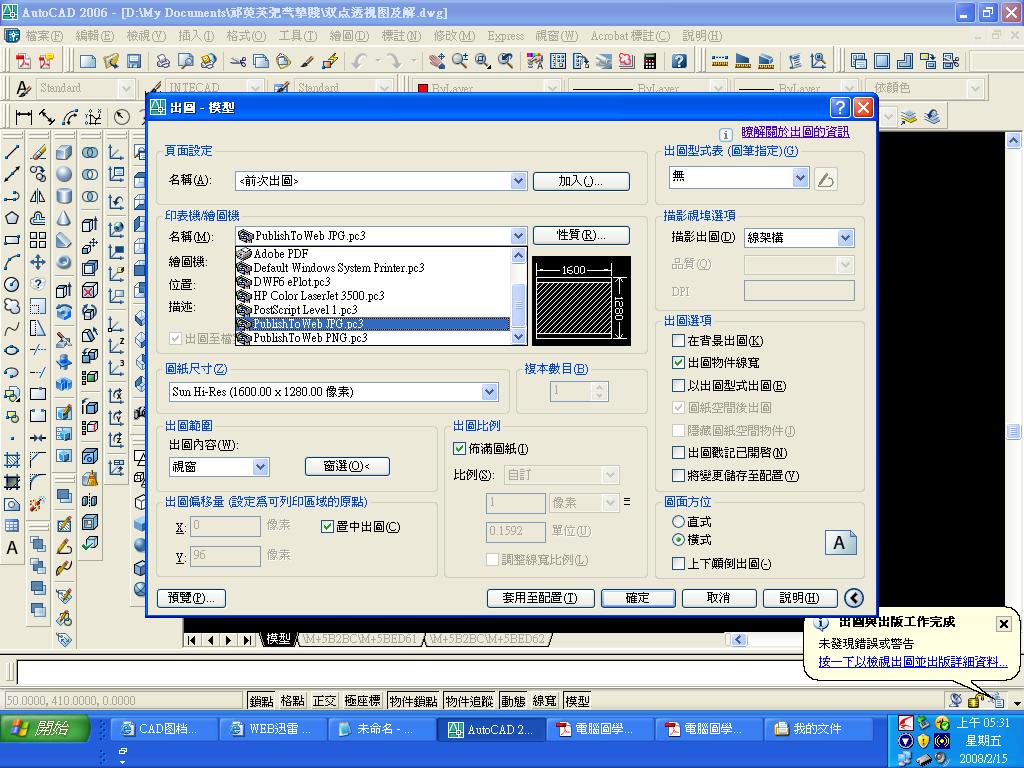This screenshot has width=1024, height=768.
Task: Click the printer list scrollbar down arrow
Action: 519,338
